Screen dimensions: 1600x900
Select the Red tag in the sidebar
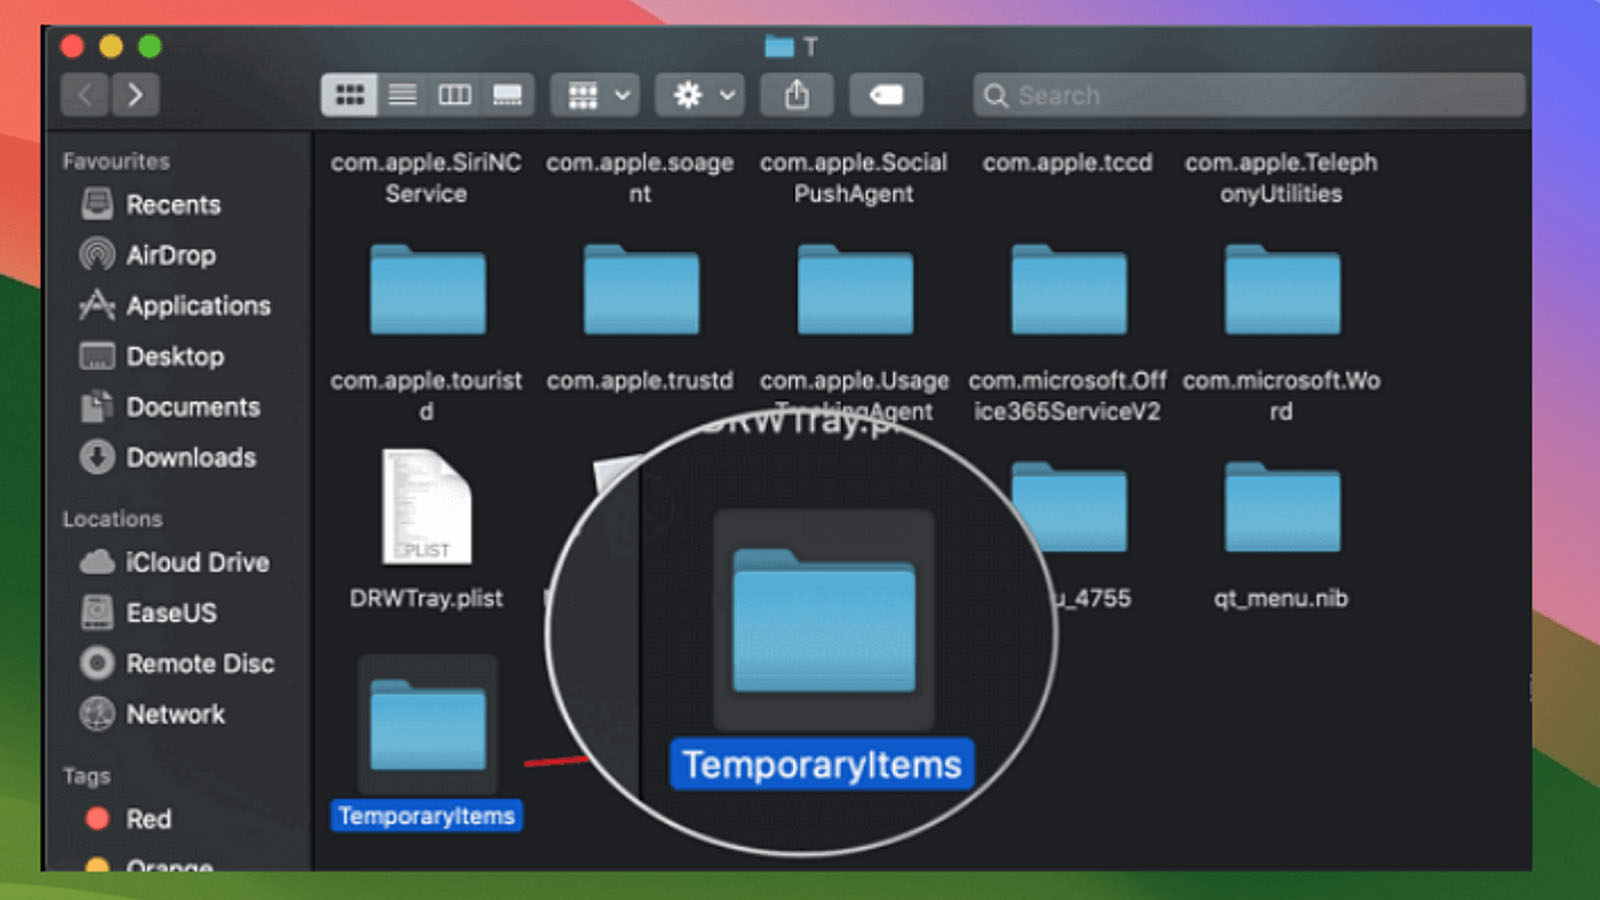(x=146, y=819)
